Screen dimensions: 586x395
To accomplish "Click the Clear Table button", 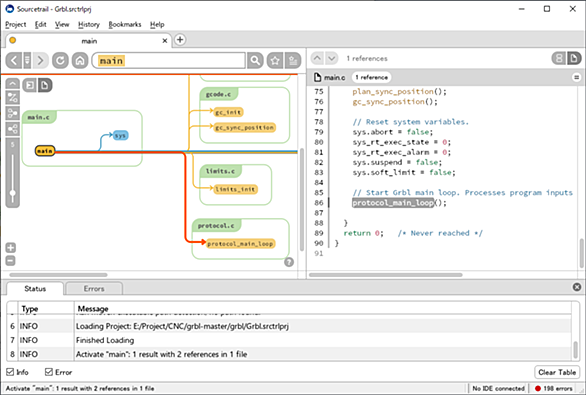I will coord(557,372).
